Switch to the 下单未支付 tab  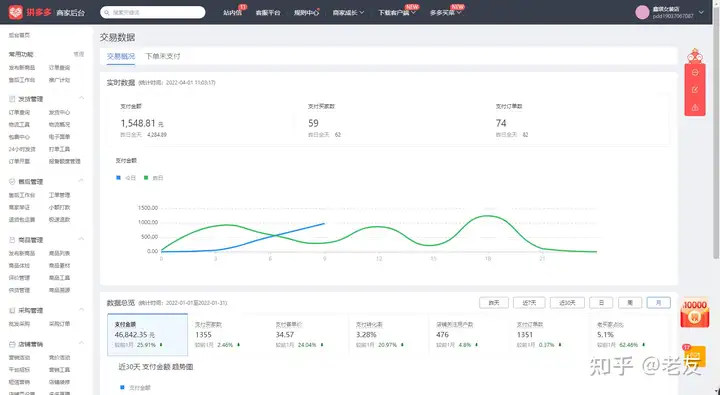pos(163,56)
